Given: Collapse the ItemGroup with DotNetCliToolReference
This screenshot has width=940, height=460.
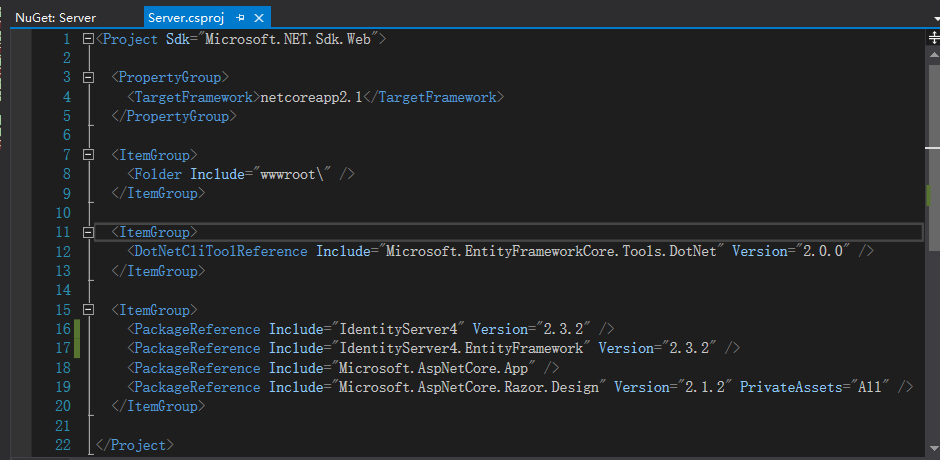Looking at the screenshot, I should click(88, 232).
